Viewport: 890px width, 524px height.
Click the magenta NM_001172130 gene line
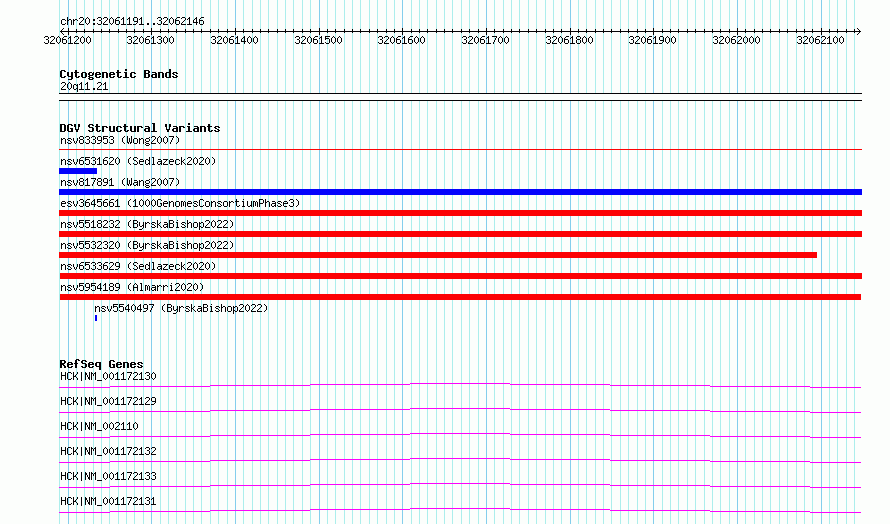[460, 385]
